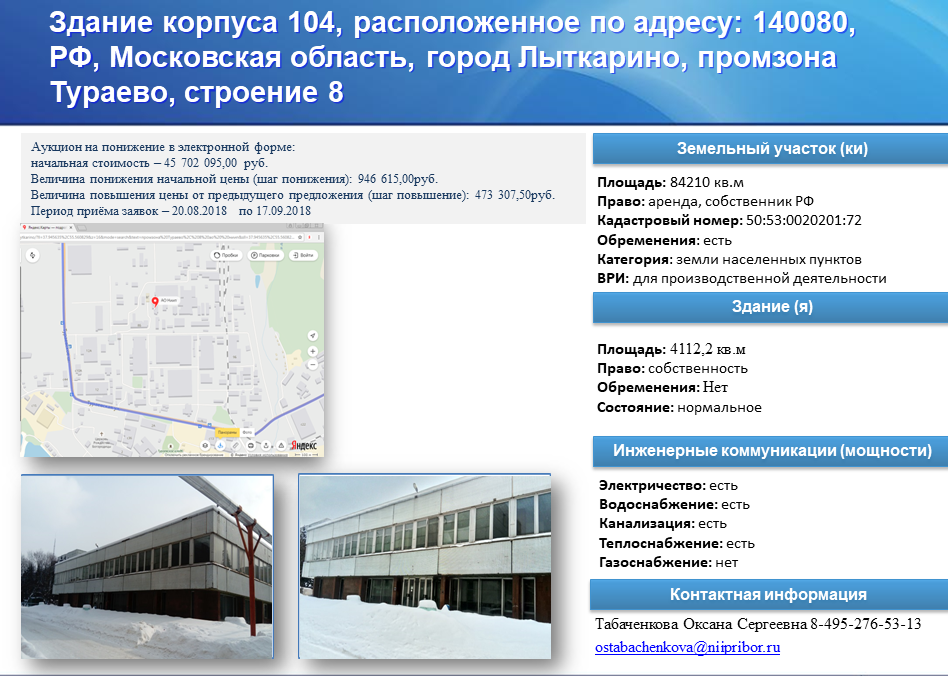The image size is (948, 676).
Task: Click the Фото tab on the map
Action: pyautogui.click(x=249, y=434)
